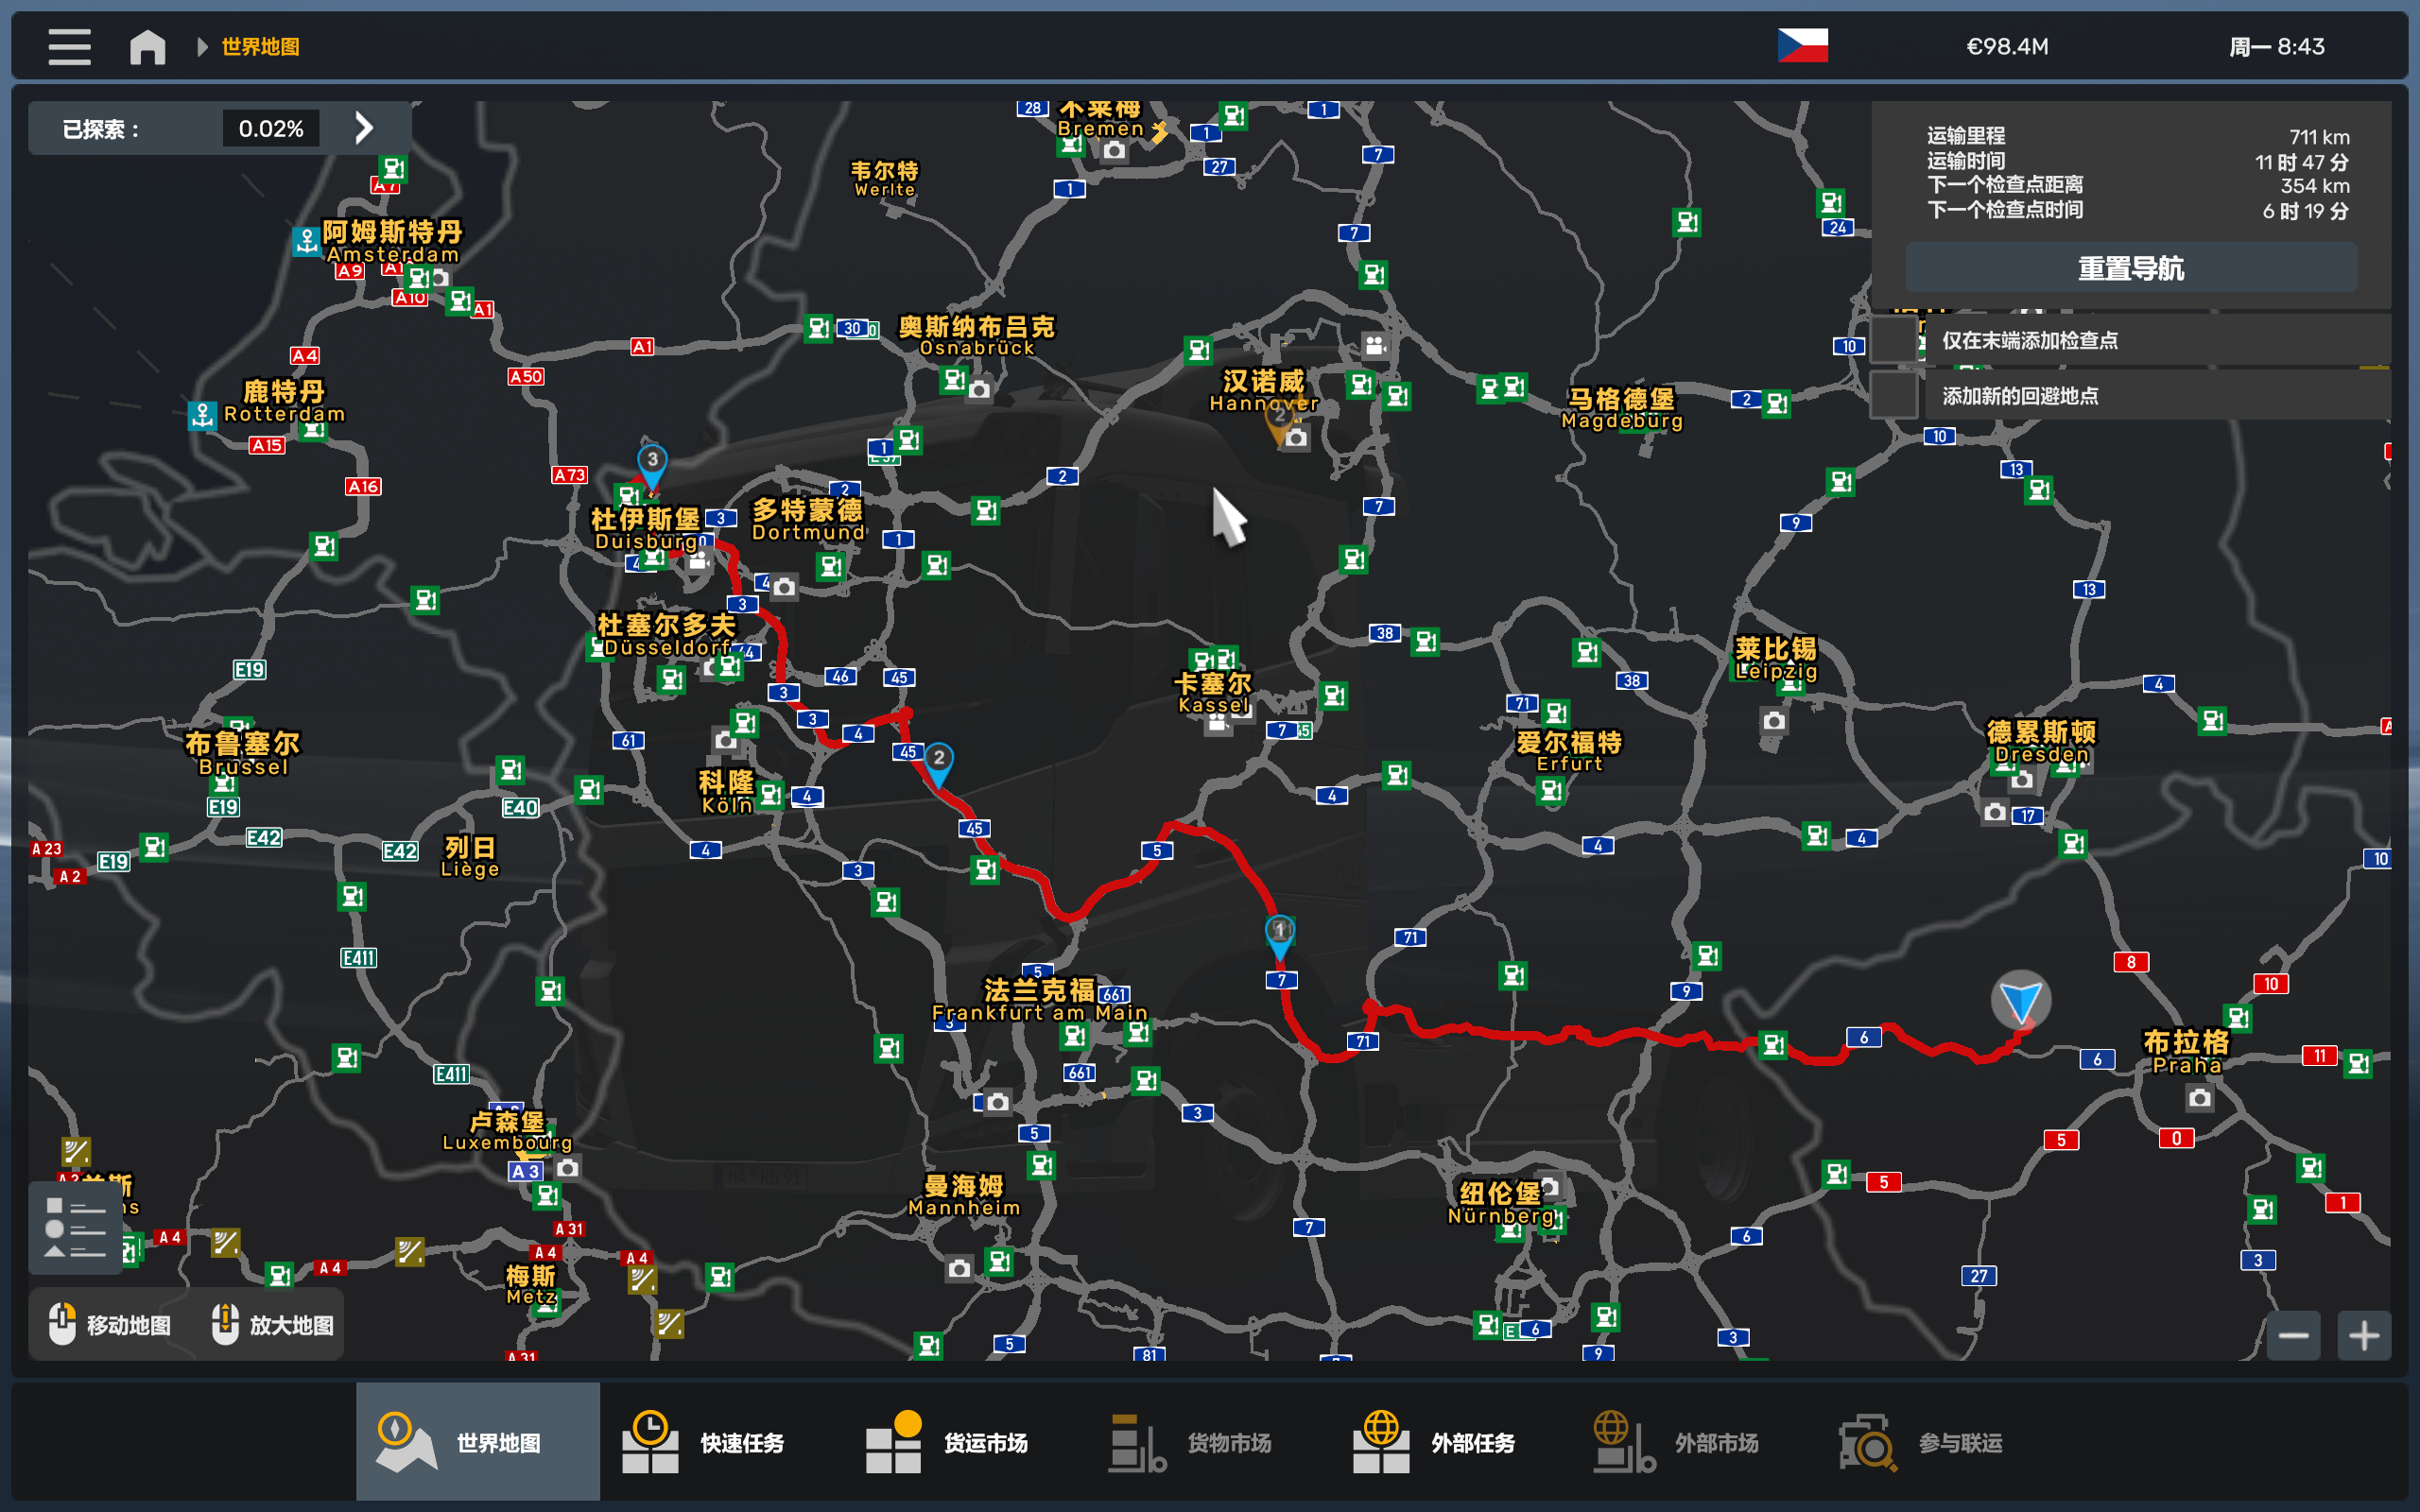Click the player truck position arrow
The image size is (2420, 1512).
tap(2020, 1000)
